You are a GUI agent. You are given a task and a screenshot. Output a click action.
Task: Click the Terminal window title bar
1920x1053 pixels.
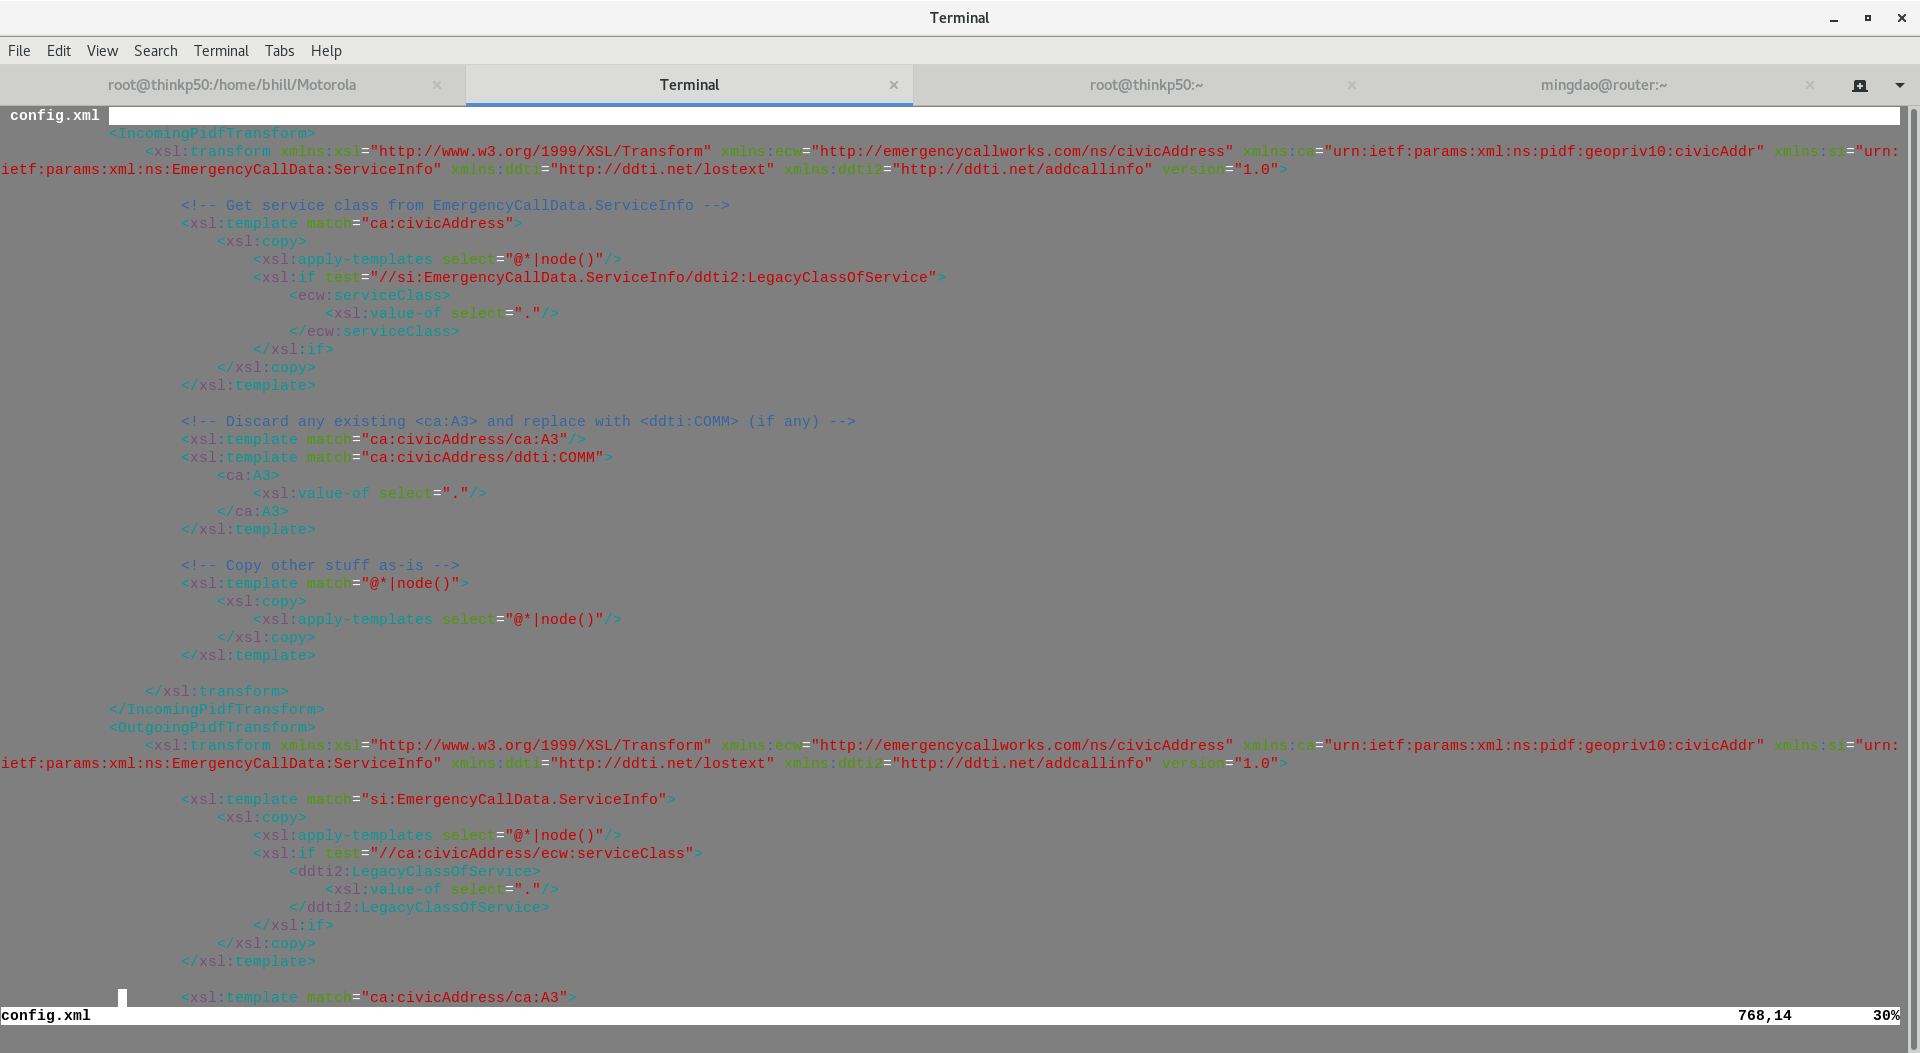pos(959,18)
